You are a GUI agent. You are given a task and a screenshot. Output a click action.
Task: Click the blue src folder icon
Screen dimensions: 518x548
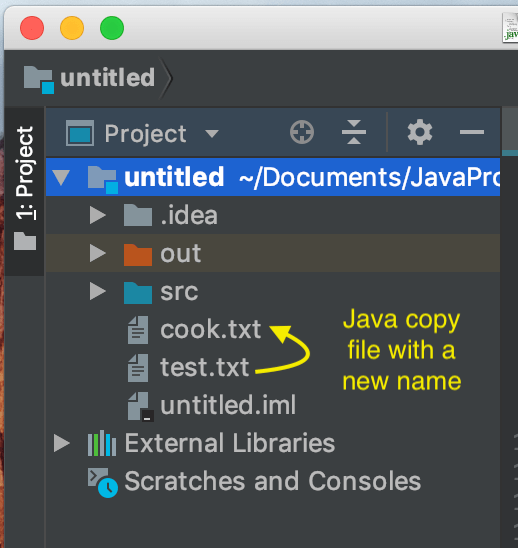pyautogui.click(x=138, y=293)
